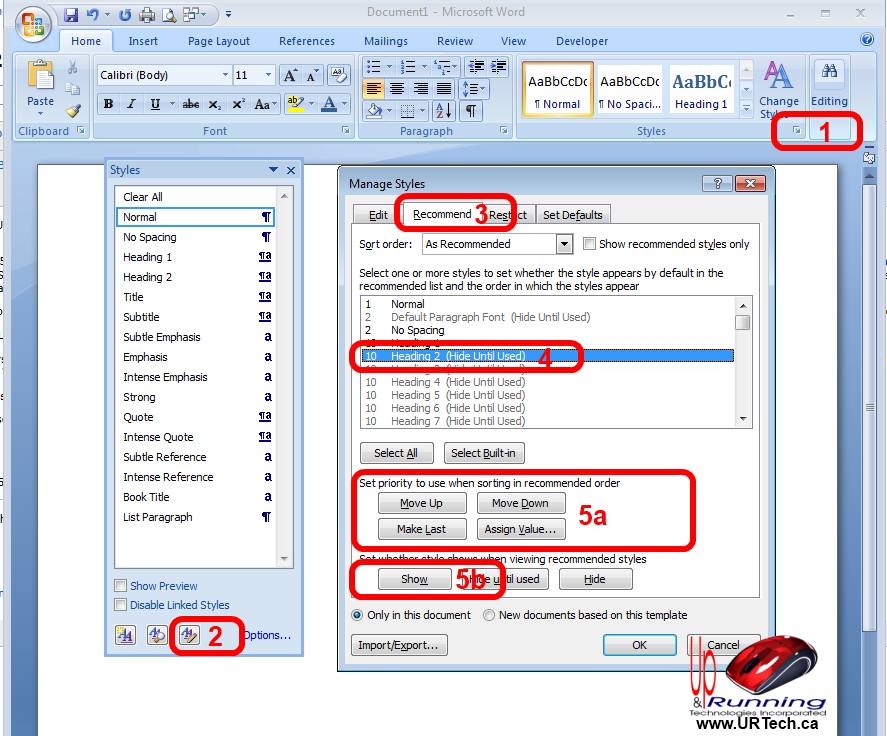887x736 pixels.
Task: Click the Style Inspector icon
Action: tap(157, 634)
